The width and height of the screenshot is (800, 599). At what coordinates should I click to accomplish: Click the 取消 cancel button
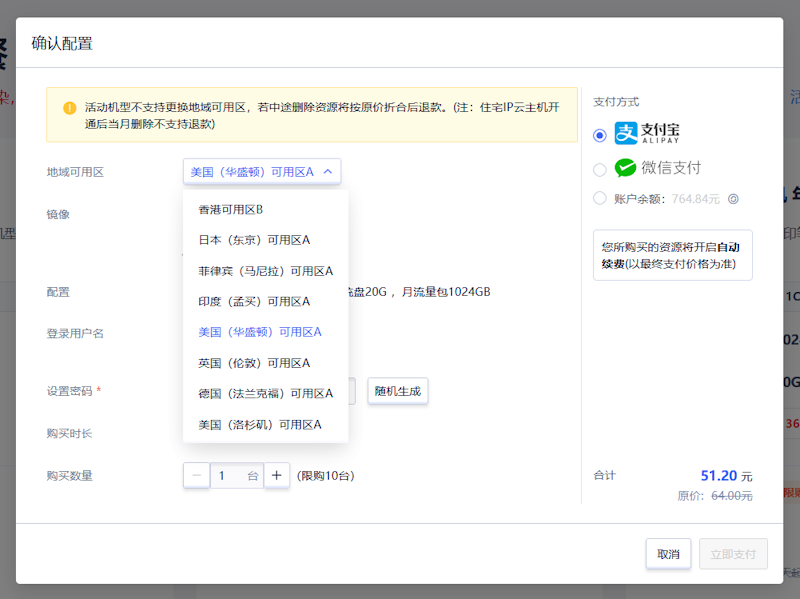pyautogui.click(x=668, y=553)
